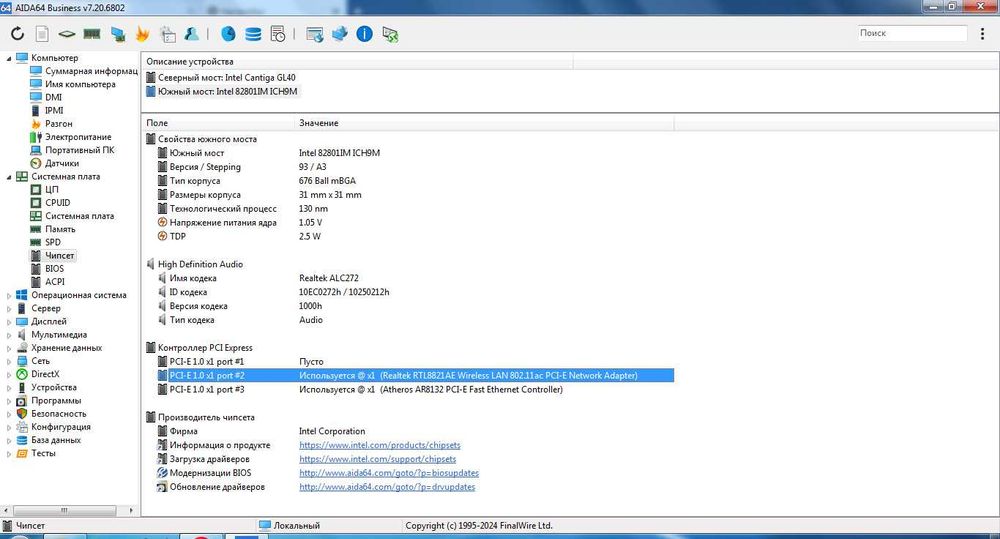The height and width of the screenshot is (539, 1000).
Task: Select CPUID tree item
Action: (50, 202)
